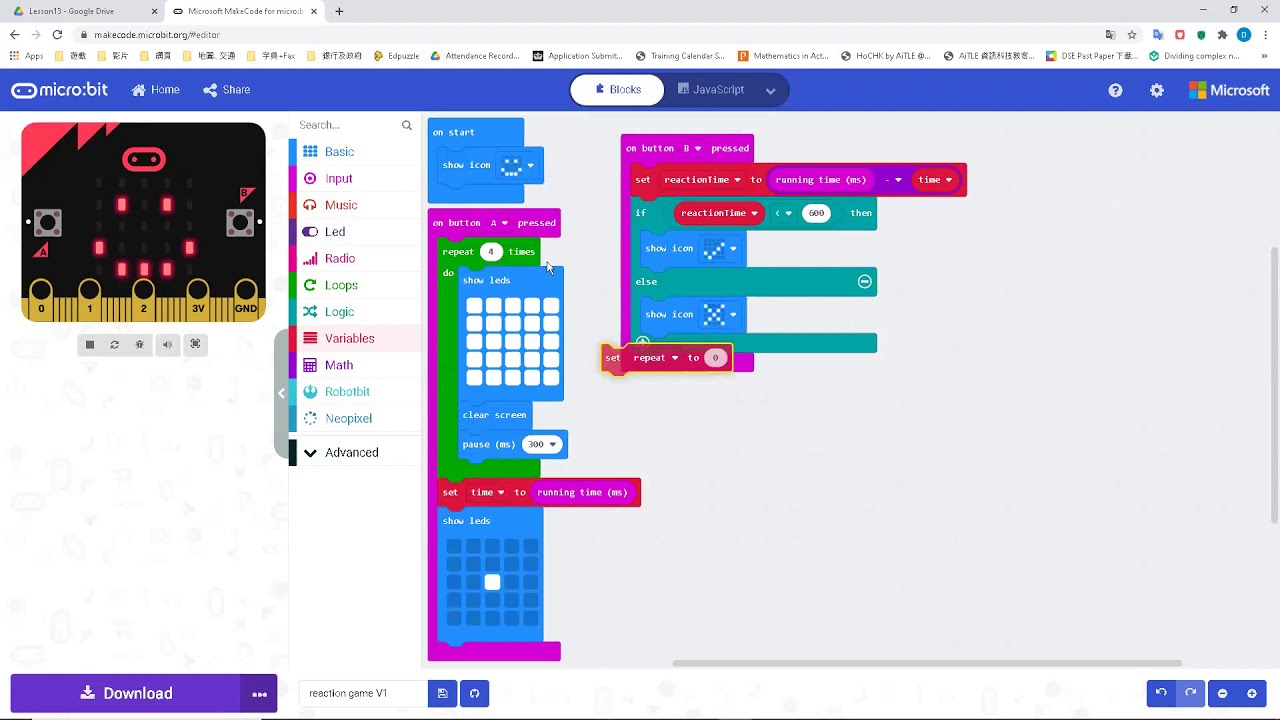The width and height of the screenshot is (1280, 720).
Task: Open time variable dropdown in set time block
Action: [x=487, y=492]
